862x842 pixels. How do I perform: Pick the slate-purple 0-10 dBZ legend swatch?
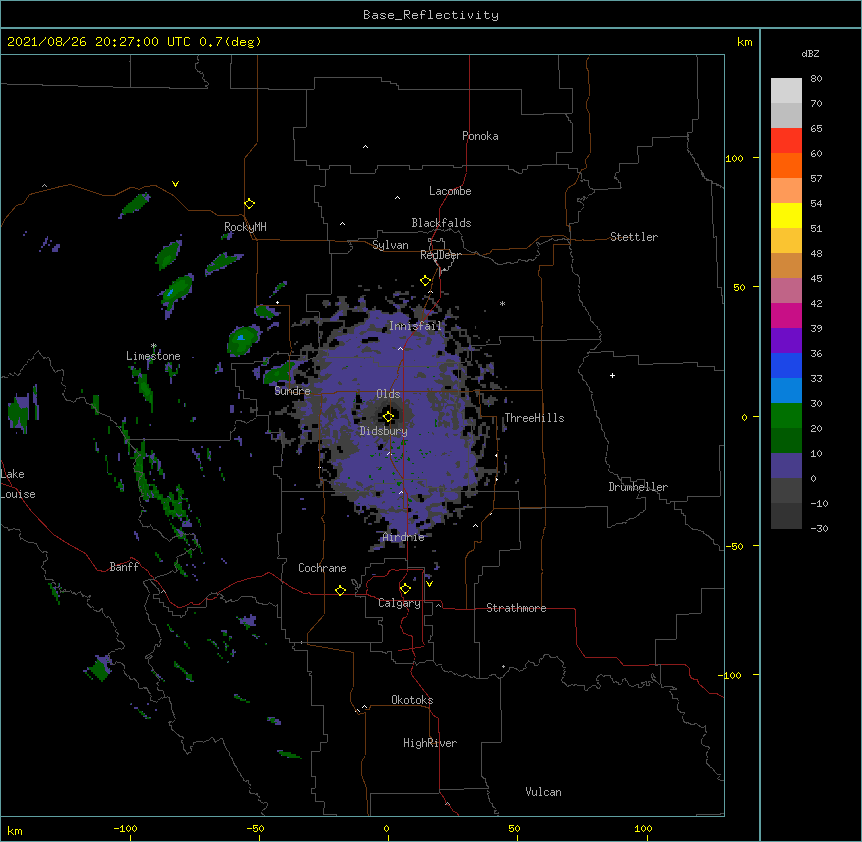click(x=786, y=466)
